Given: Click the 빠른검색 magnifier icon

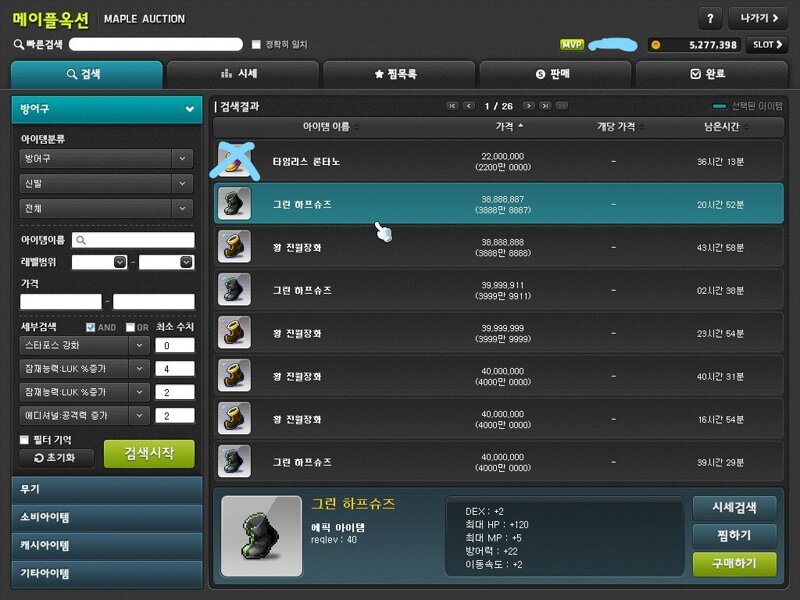Looking at the screenshot, I should [x=18, y=44].
